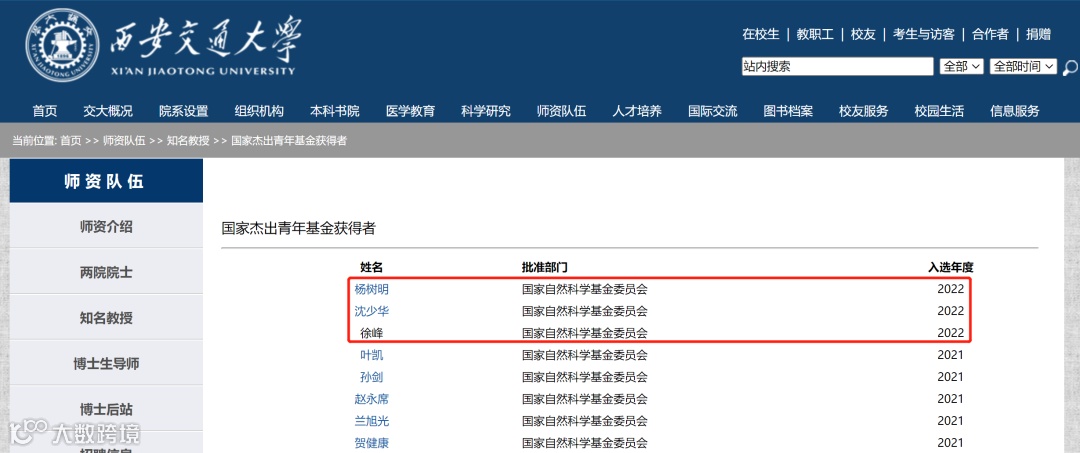Image resolution: width=1080 pixels, height=453 pixels.
Task: Open the 全部时间 time range dropdown
Action: pos(1023,66)
